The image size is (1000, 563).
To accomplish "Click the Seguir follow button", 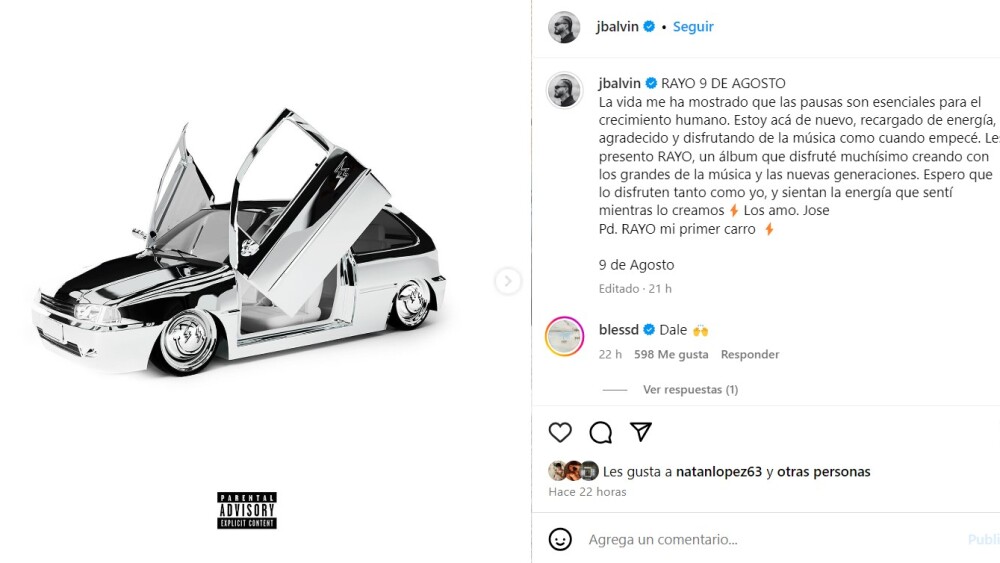I will [x=693, y=27].
